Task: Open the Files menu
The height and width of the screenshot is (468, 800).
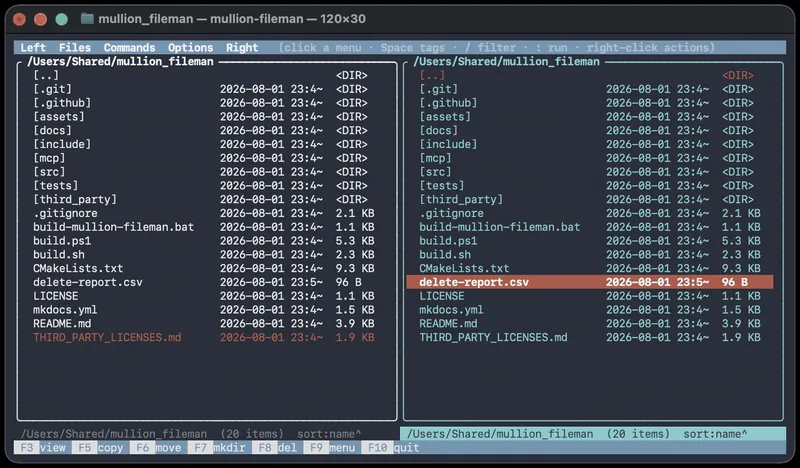Action: pyautogui.click(x=74, y=47)
